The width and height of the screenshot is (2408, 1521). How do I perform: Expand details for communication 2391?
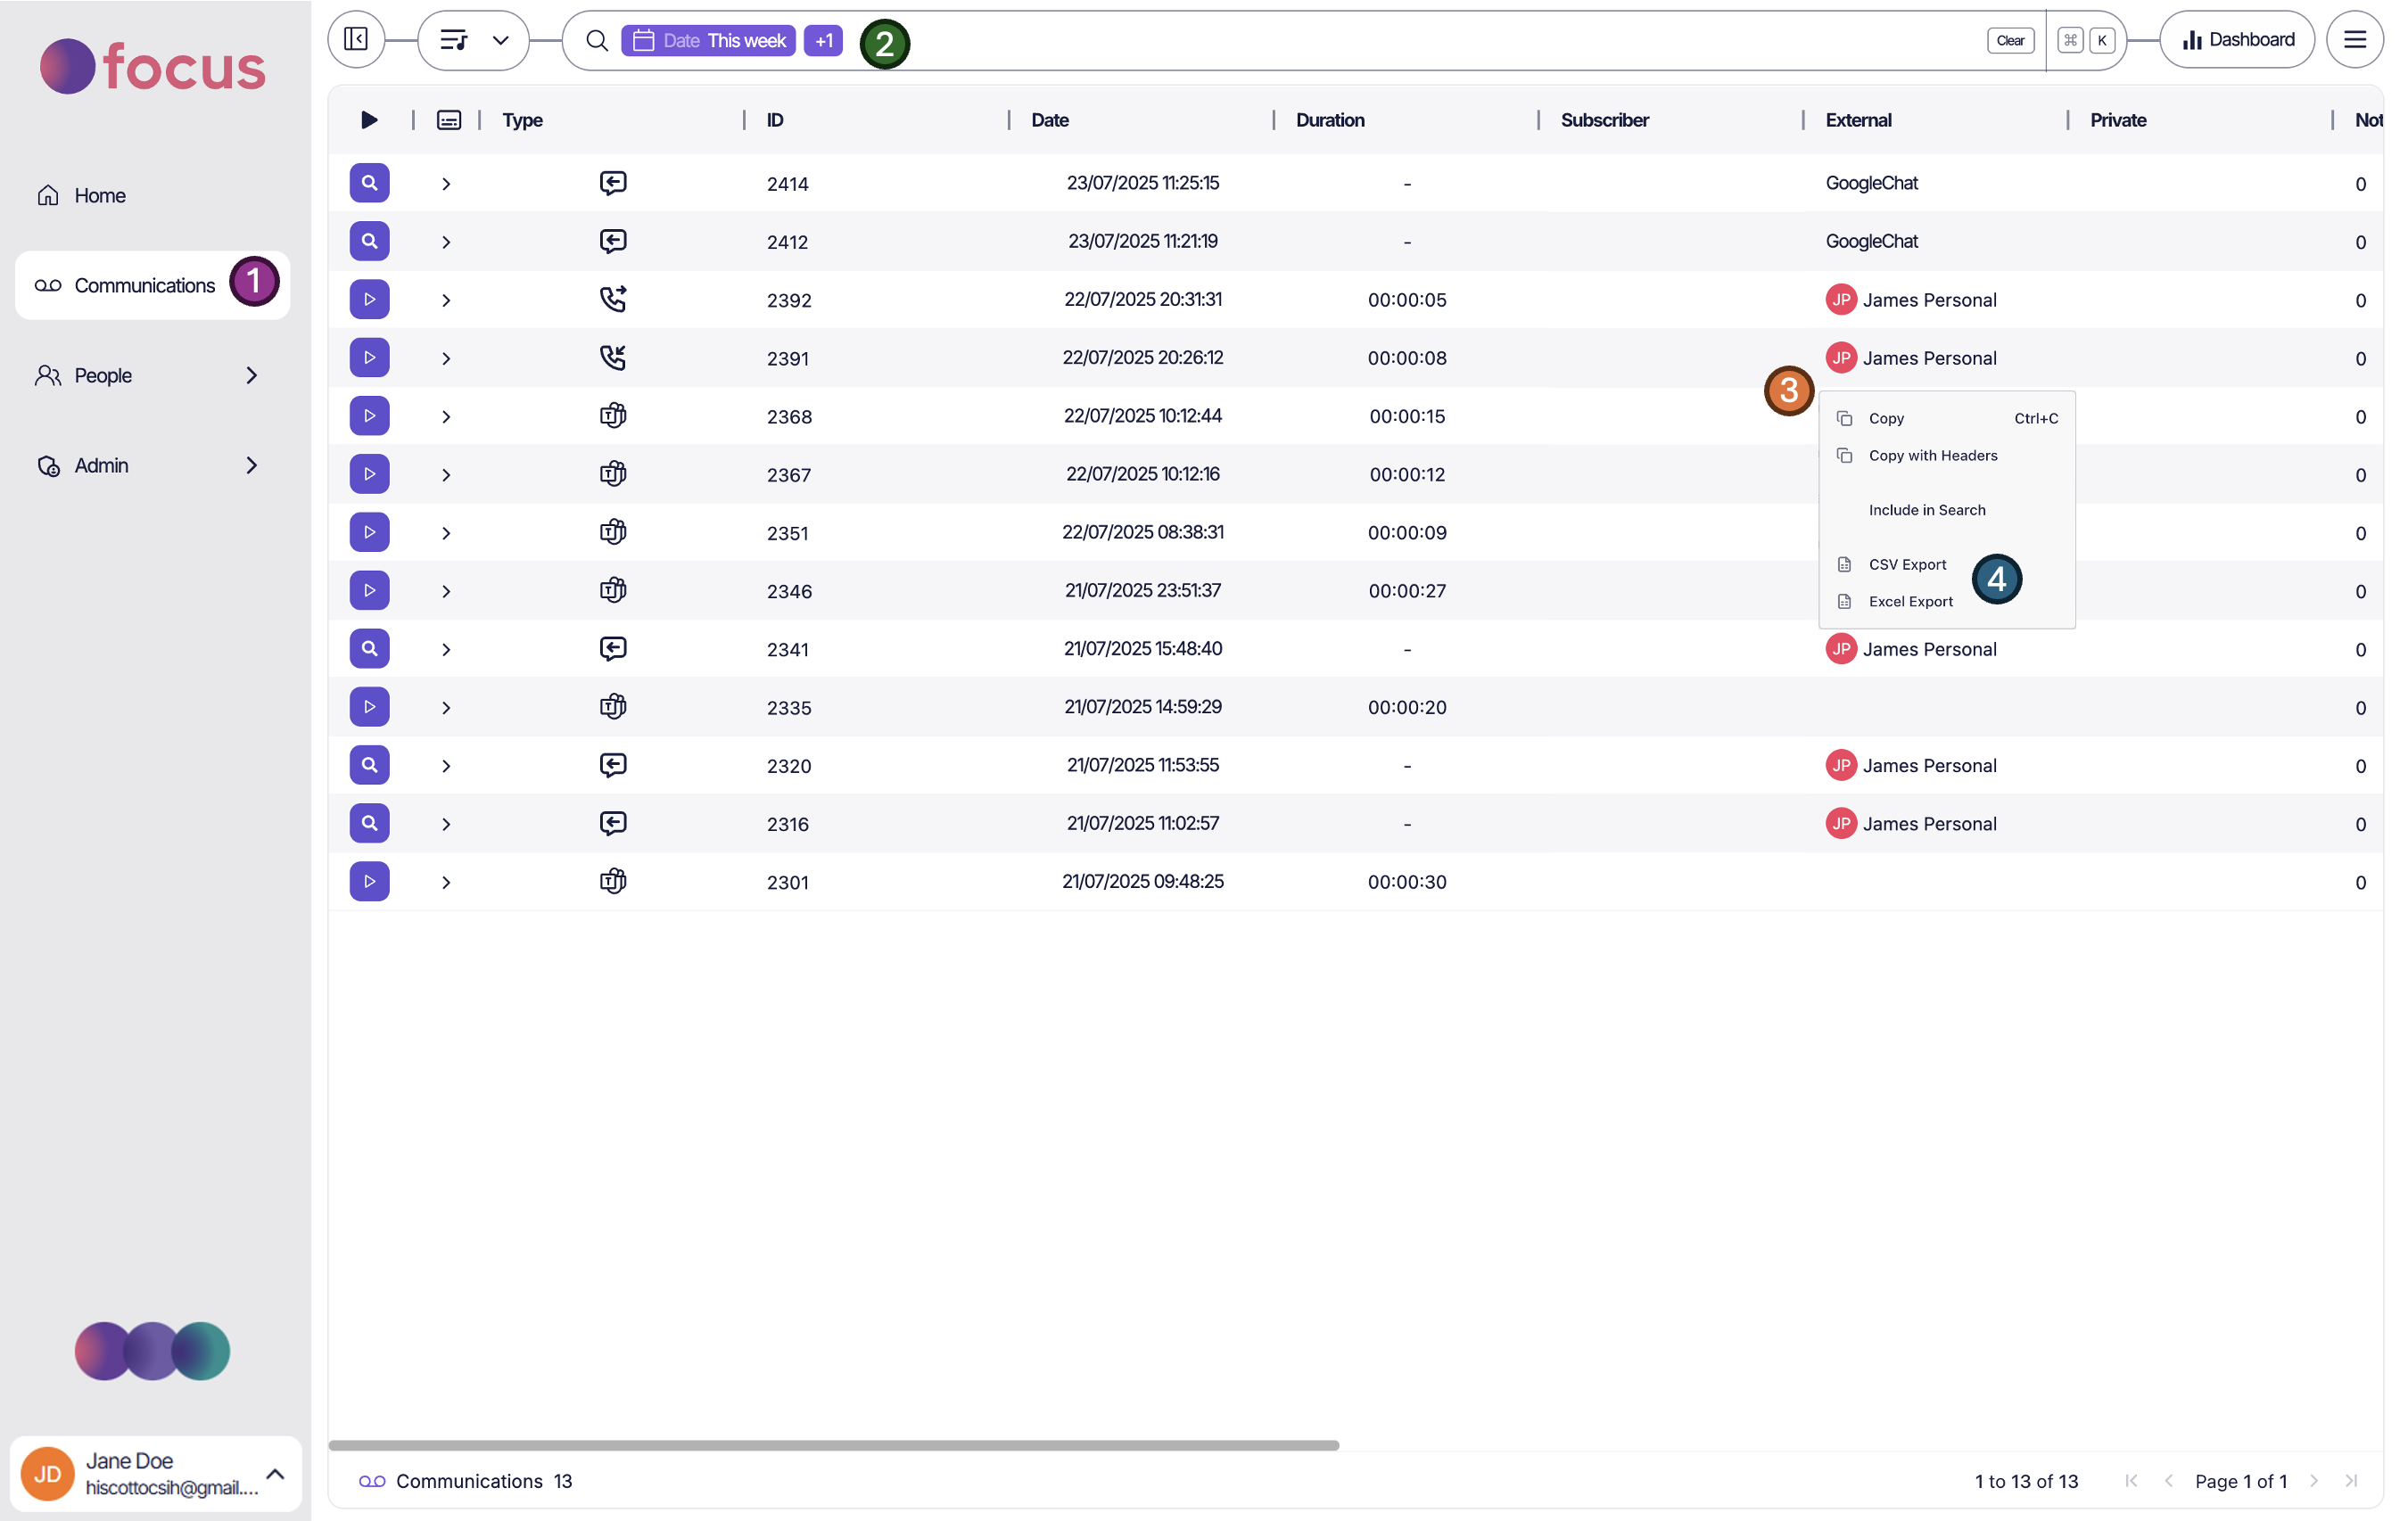(x=446, y=357)
